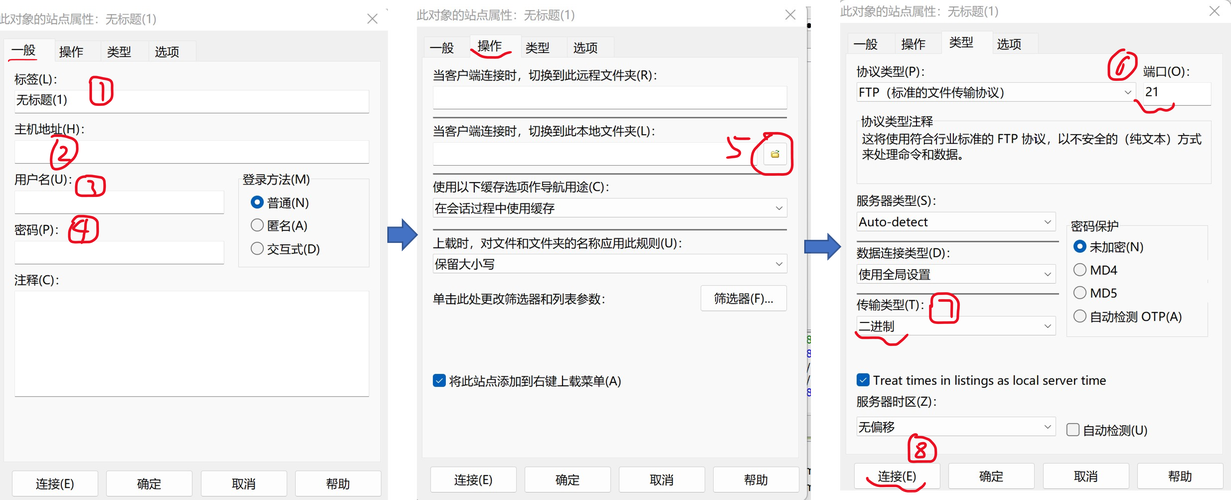
Task: Click 帮助 button in middle dialog
Action: pos(756,479)
